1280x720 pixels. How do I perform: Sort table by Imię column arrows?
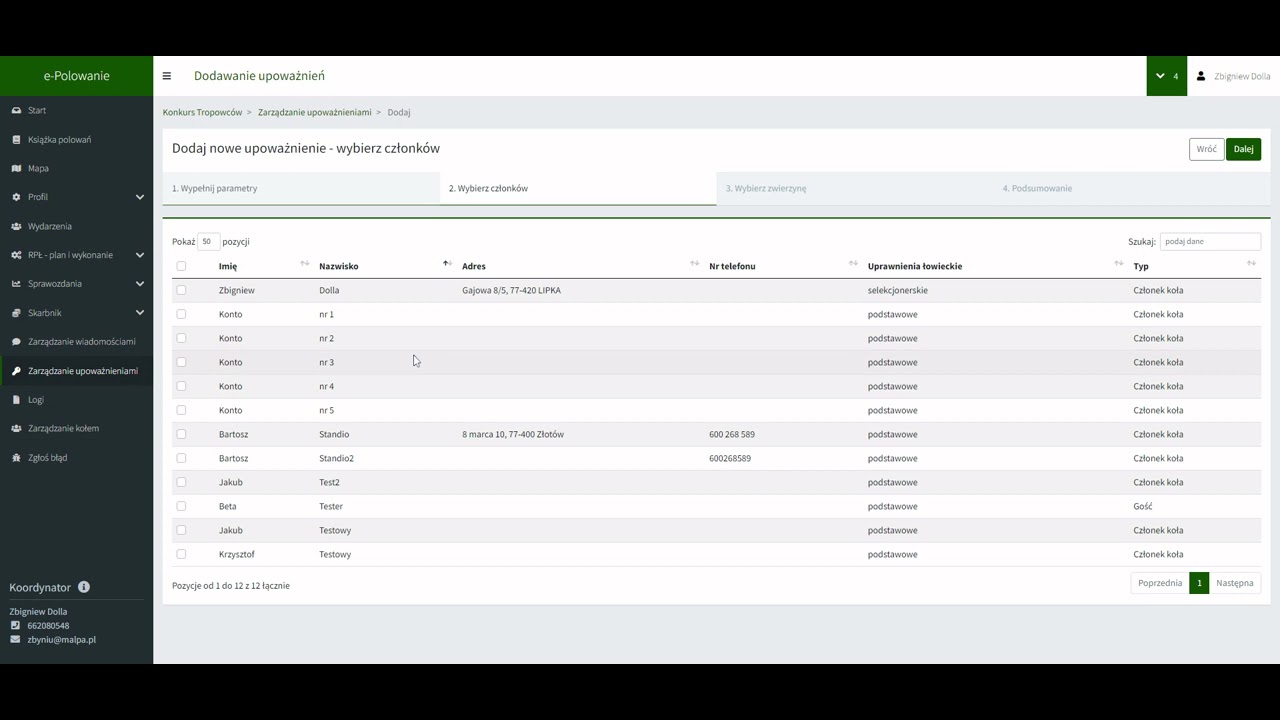point(305,263)
